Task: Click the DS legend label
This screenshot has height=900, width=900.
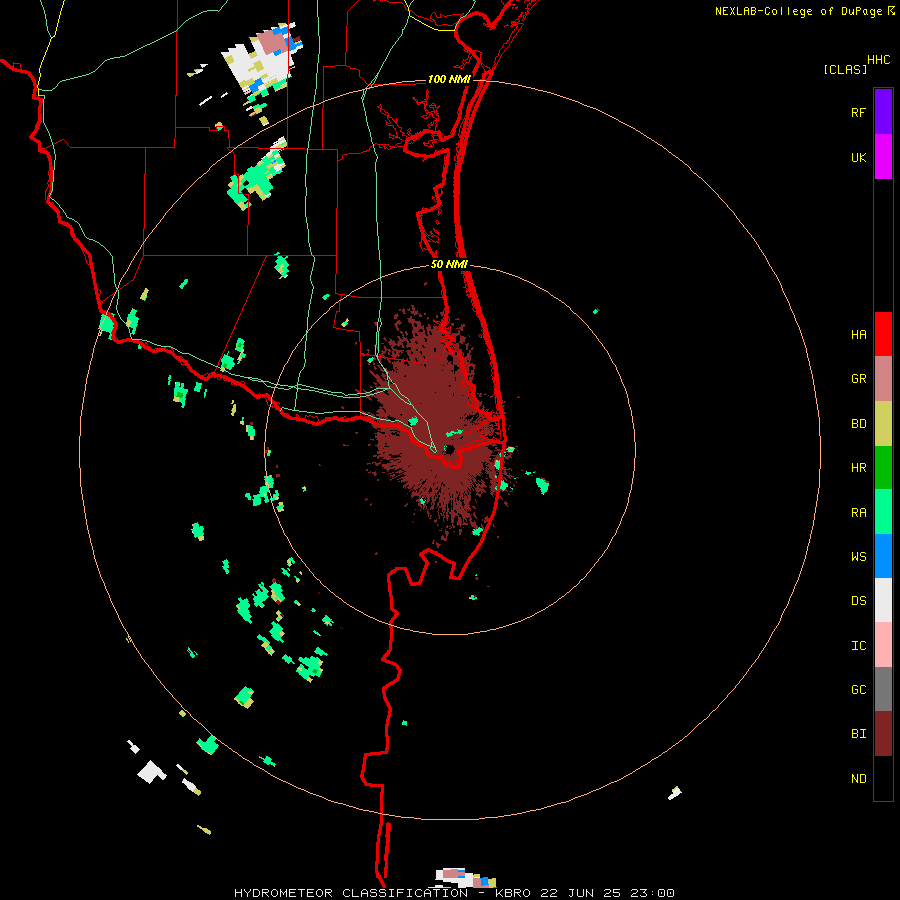Action: tap(858, 601)
